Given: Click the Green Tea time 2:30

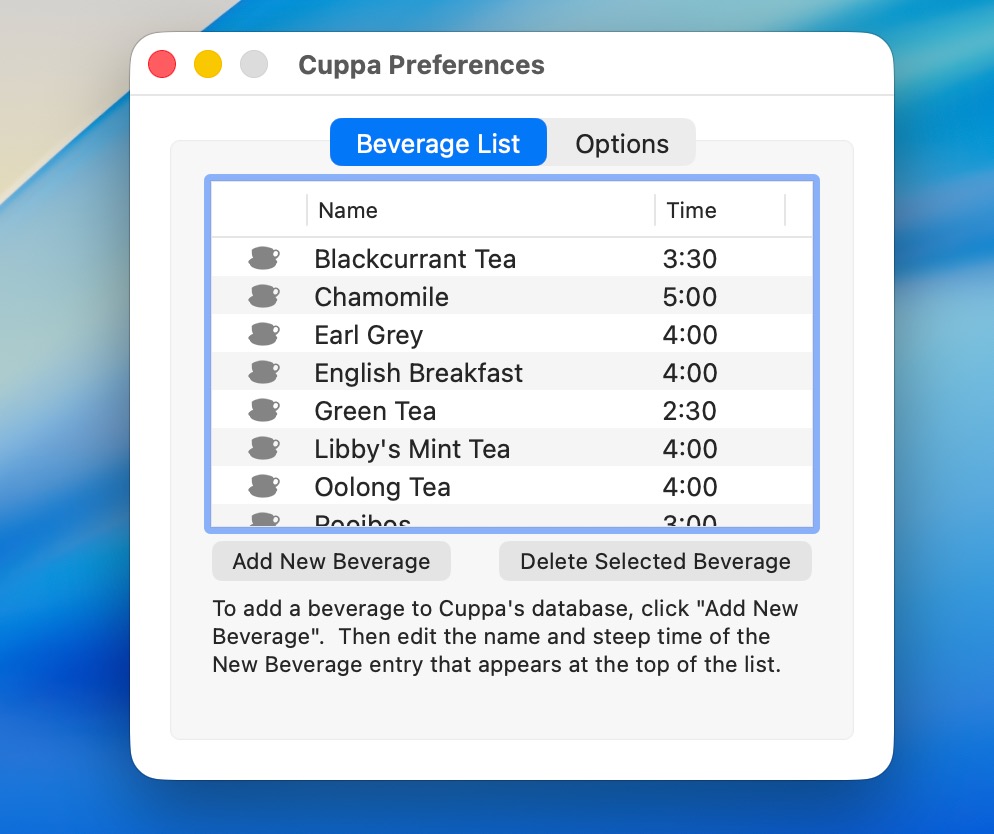Looking at the screenshot, I should pyautogui.click(x=690, y=411).
